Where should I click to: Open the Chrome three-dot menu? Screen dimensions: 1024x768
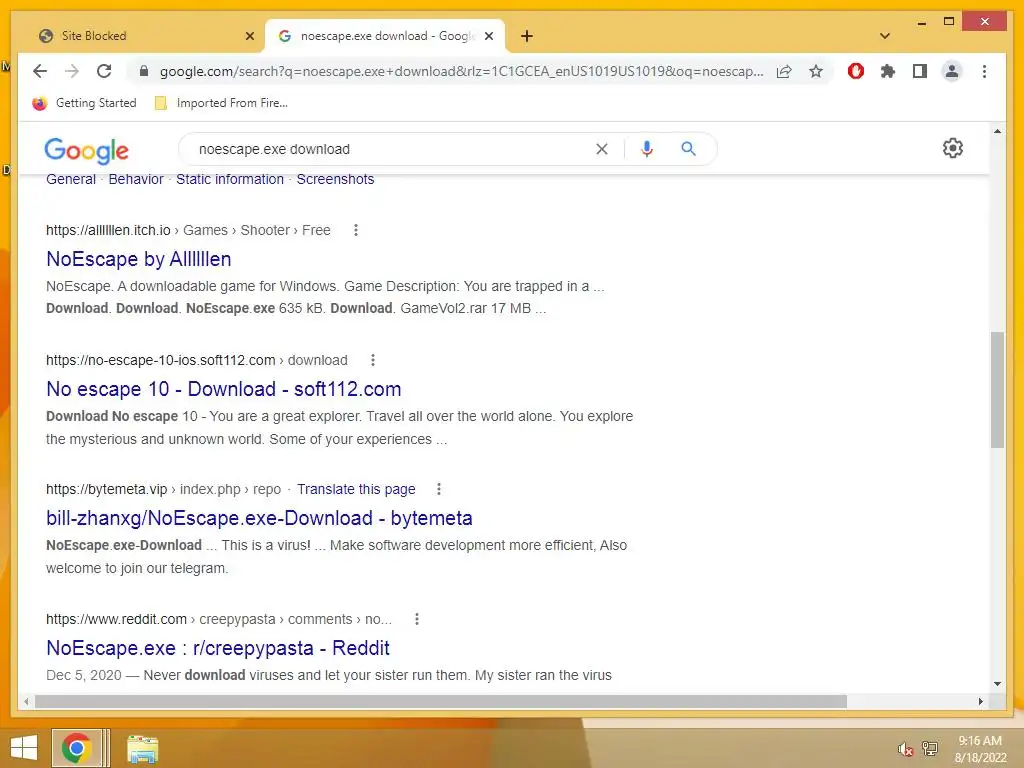coord(984,71)
